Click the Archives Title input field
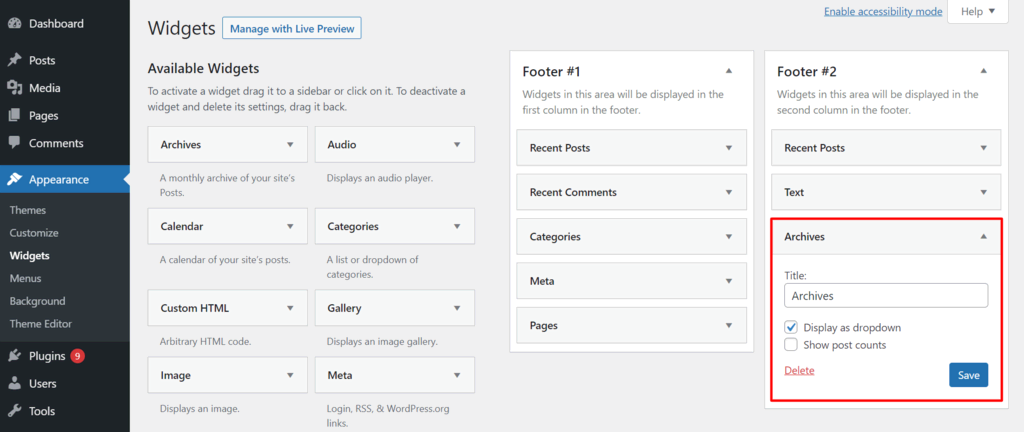 click(x=886, y=296)
